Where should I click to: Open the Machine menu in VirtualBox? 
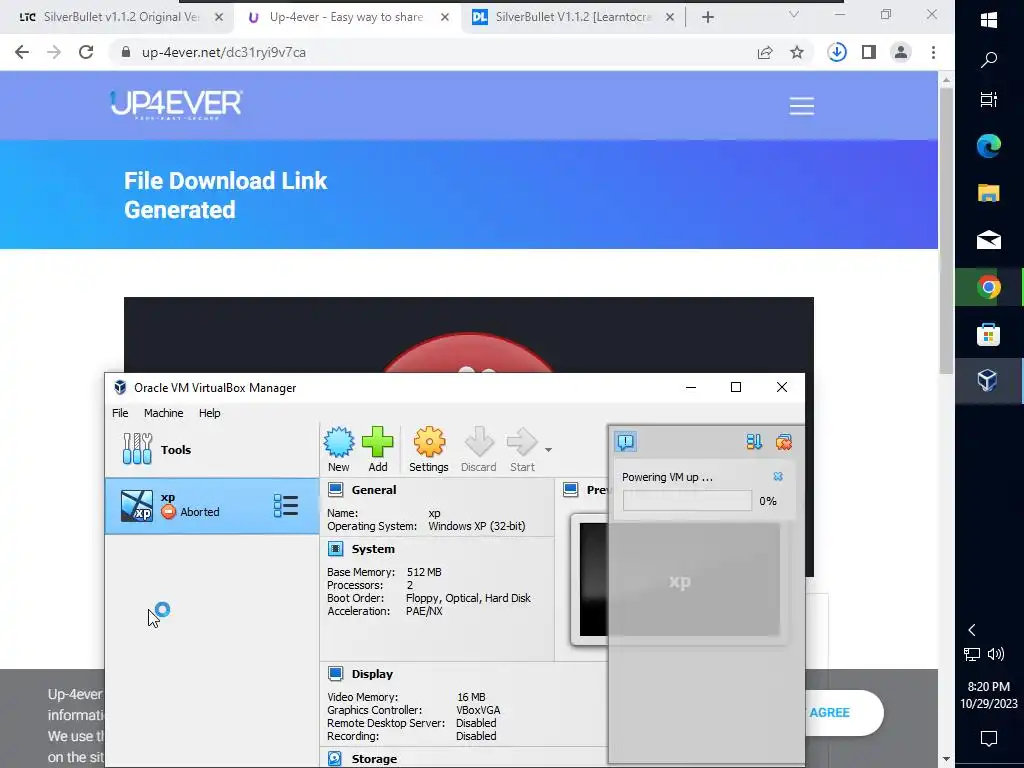pos(163,413)
